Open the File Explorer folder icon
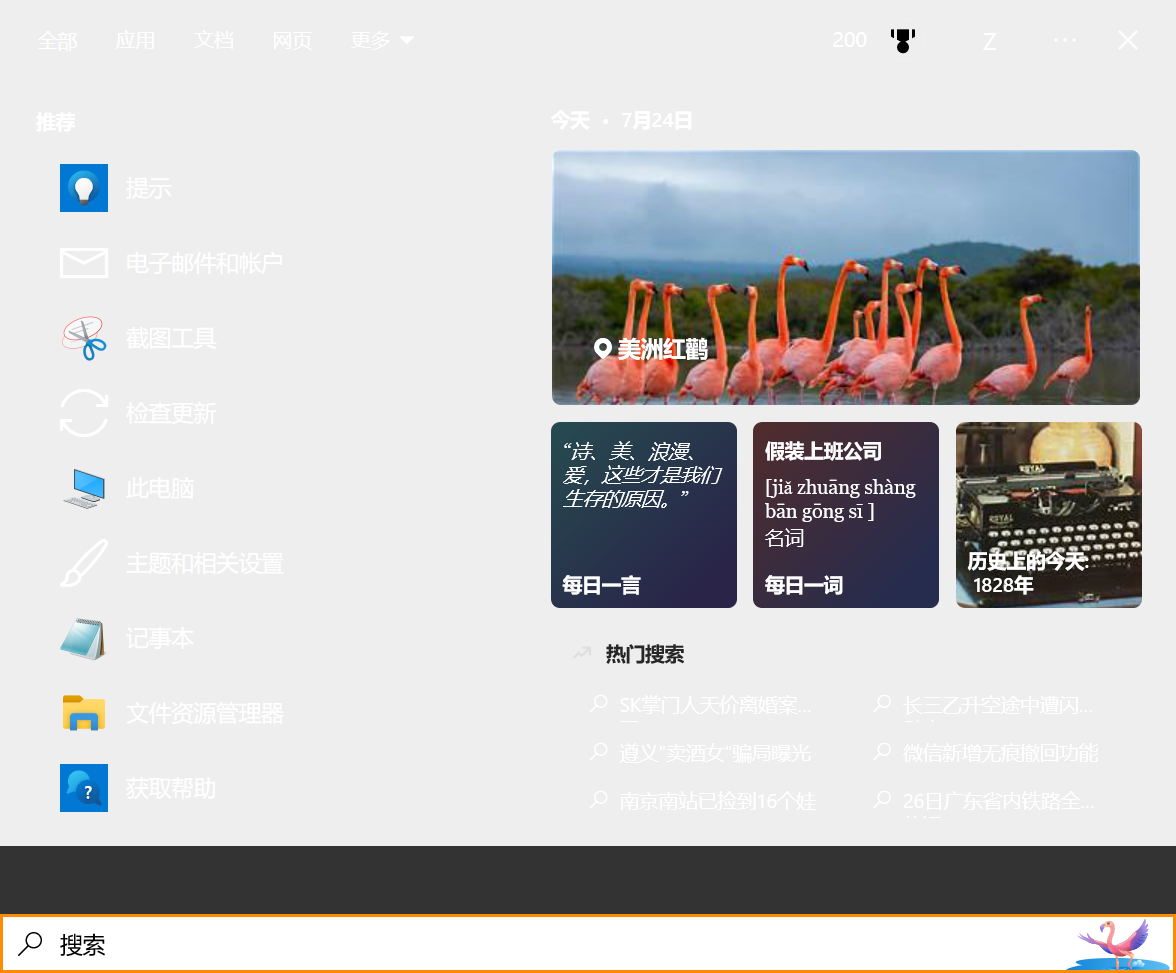 click(x=84, y=713)
